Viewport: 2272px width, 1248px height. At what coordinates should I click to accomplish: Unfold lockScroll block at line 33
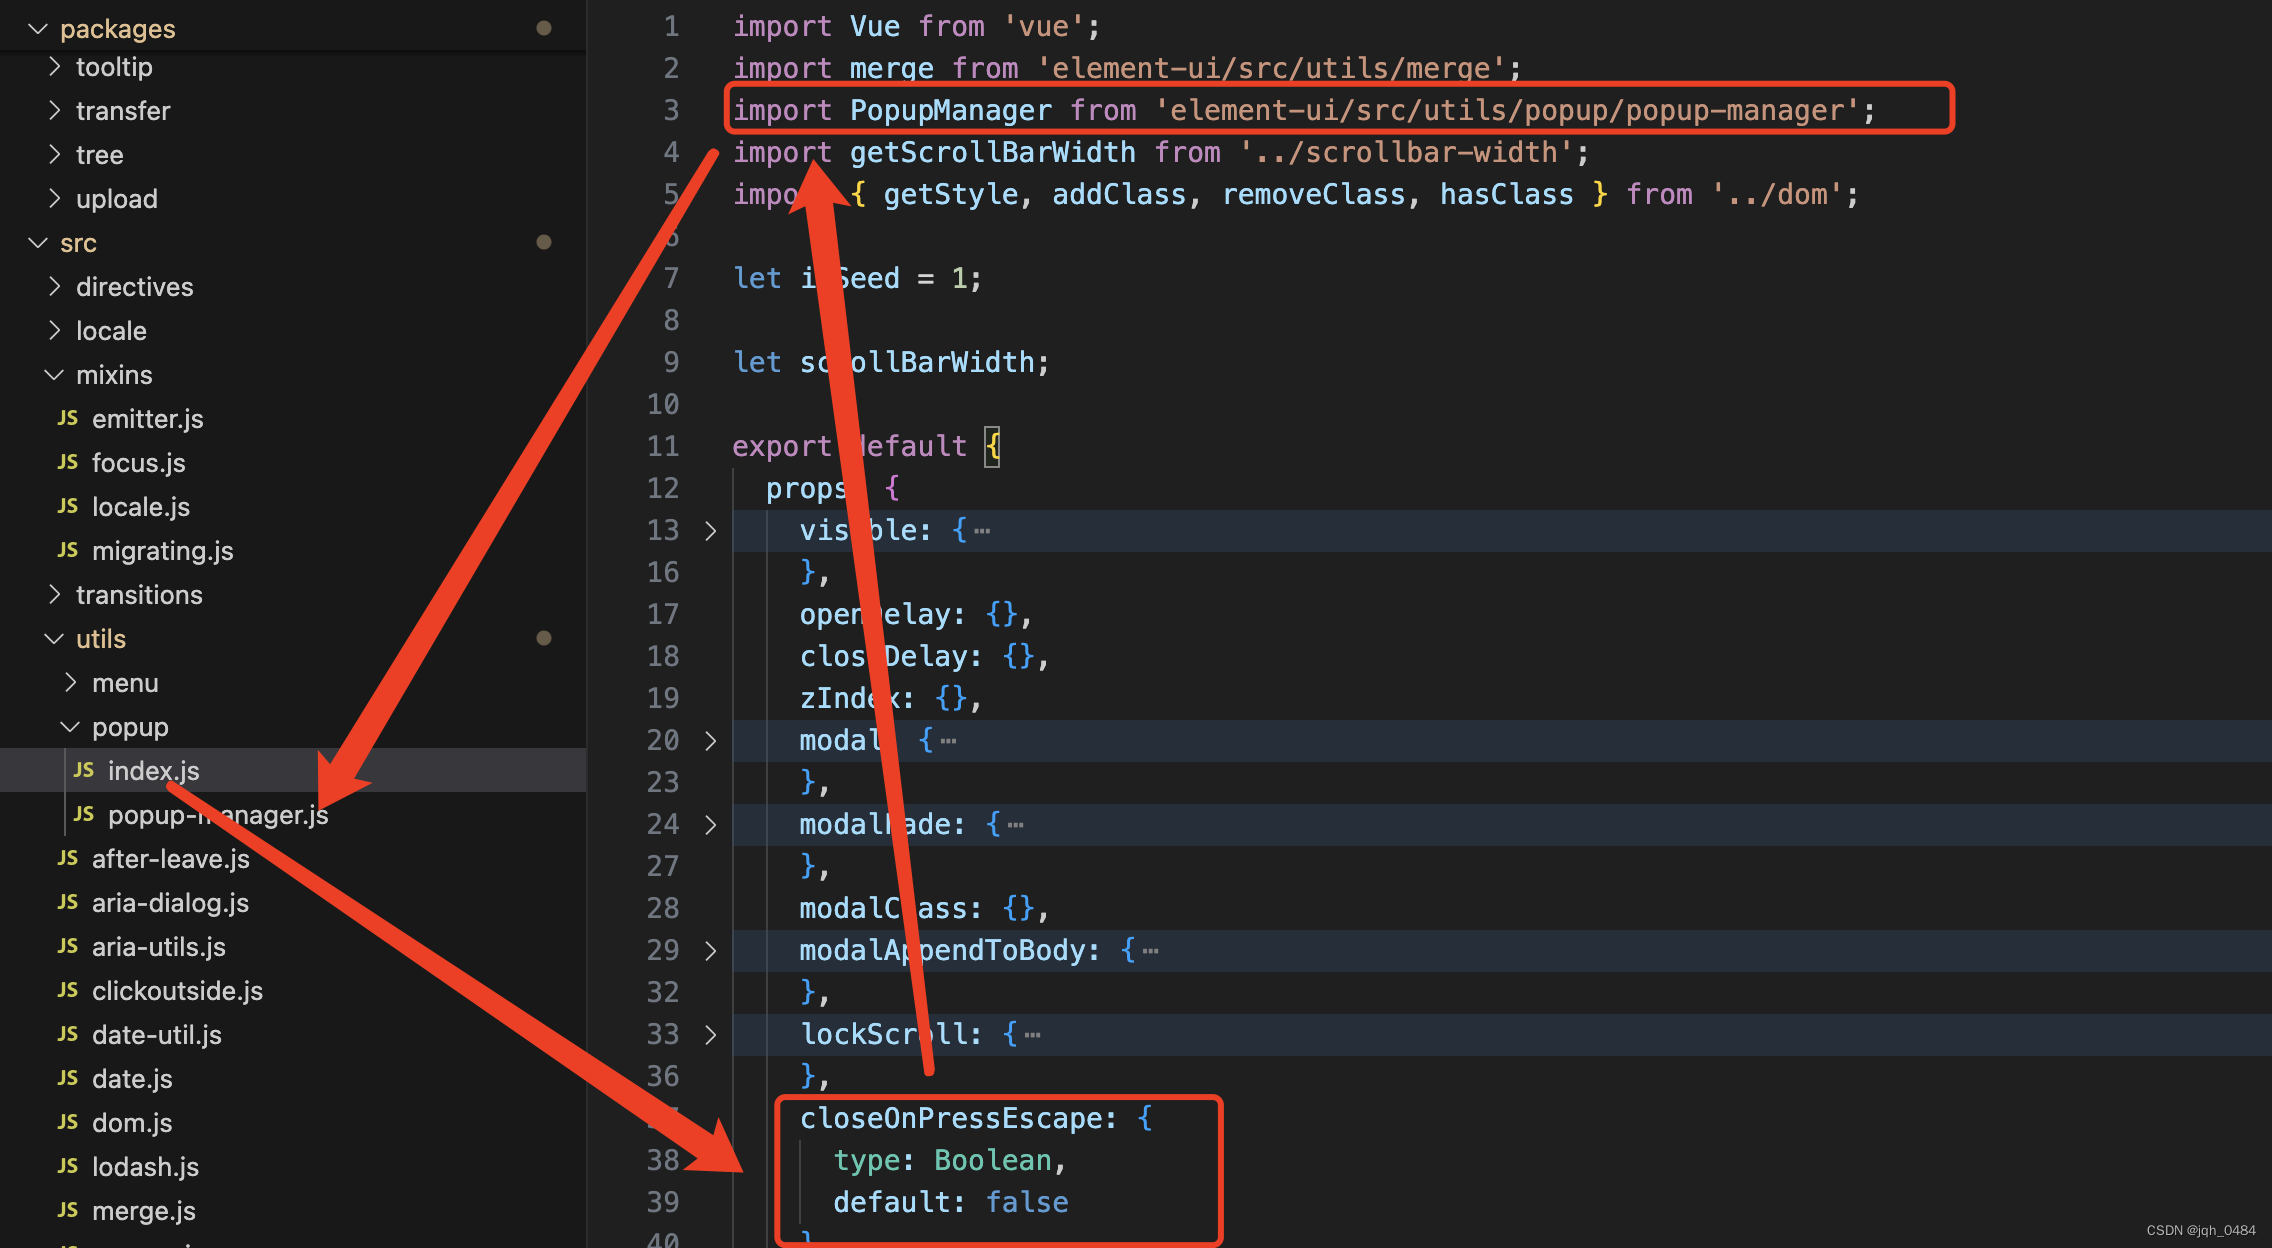coord(710,1035)
